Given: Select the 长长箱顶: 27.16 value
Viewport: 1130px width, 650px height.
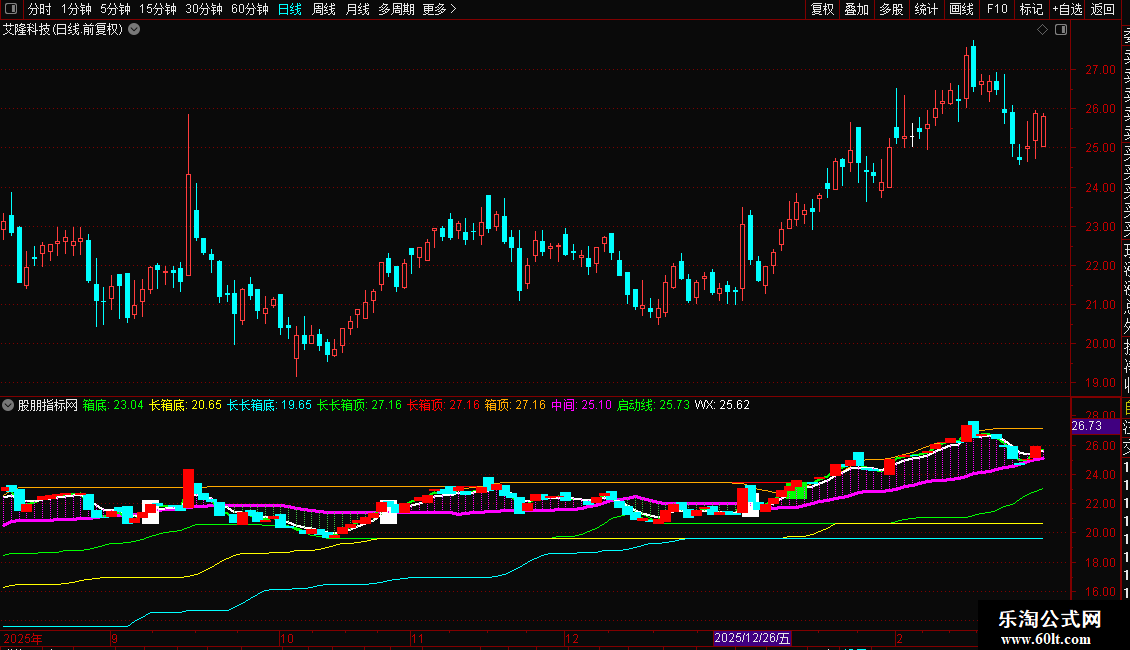Looking at the screenshot, I should click(360, 405).
